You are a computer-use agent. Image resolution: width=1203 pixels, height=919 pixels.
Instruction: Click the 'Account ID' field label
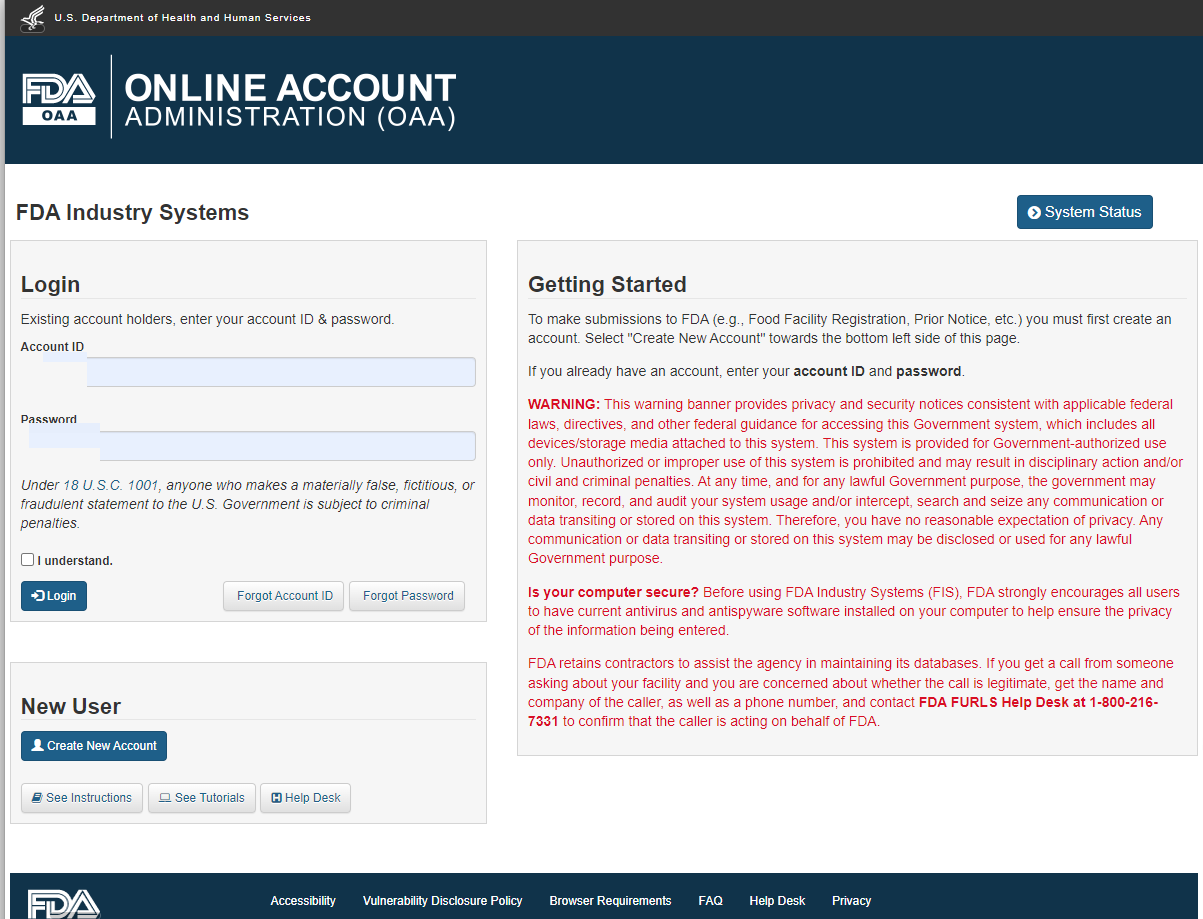click(52, 347)
